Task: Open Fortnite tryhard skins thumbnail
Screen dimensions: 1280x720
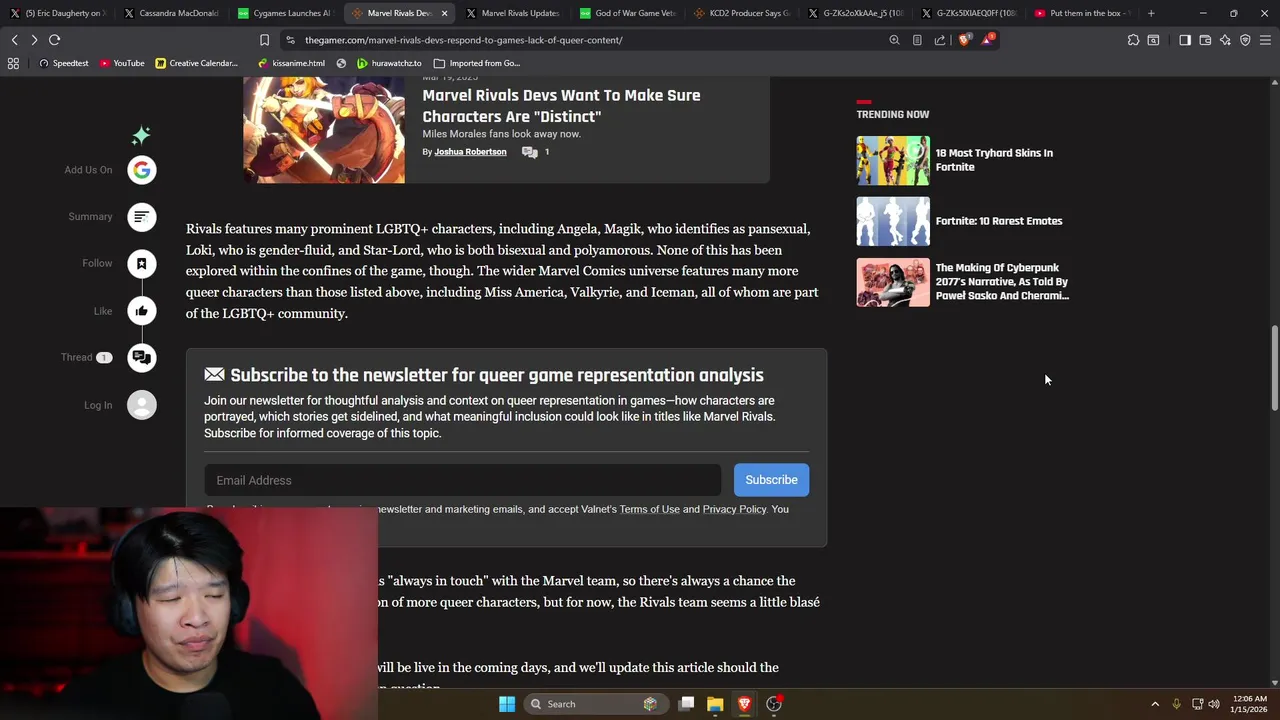Action: [893, 160]
